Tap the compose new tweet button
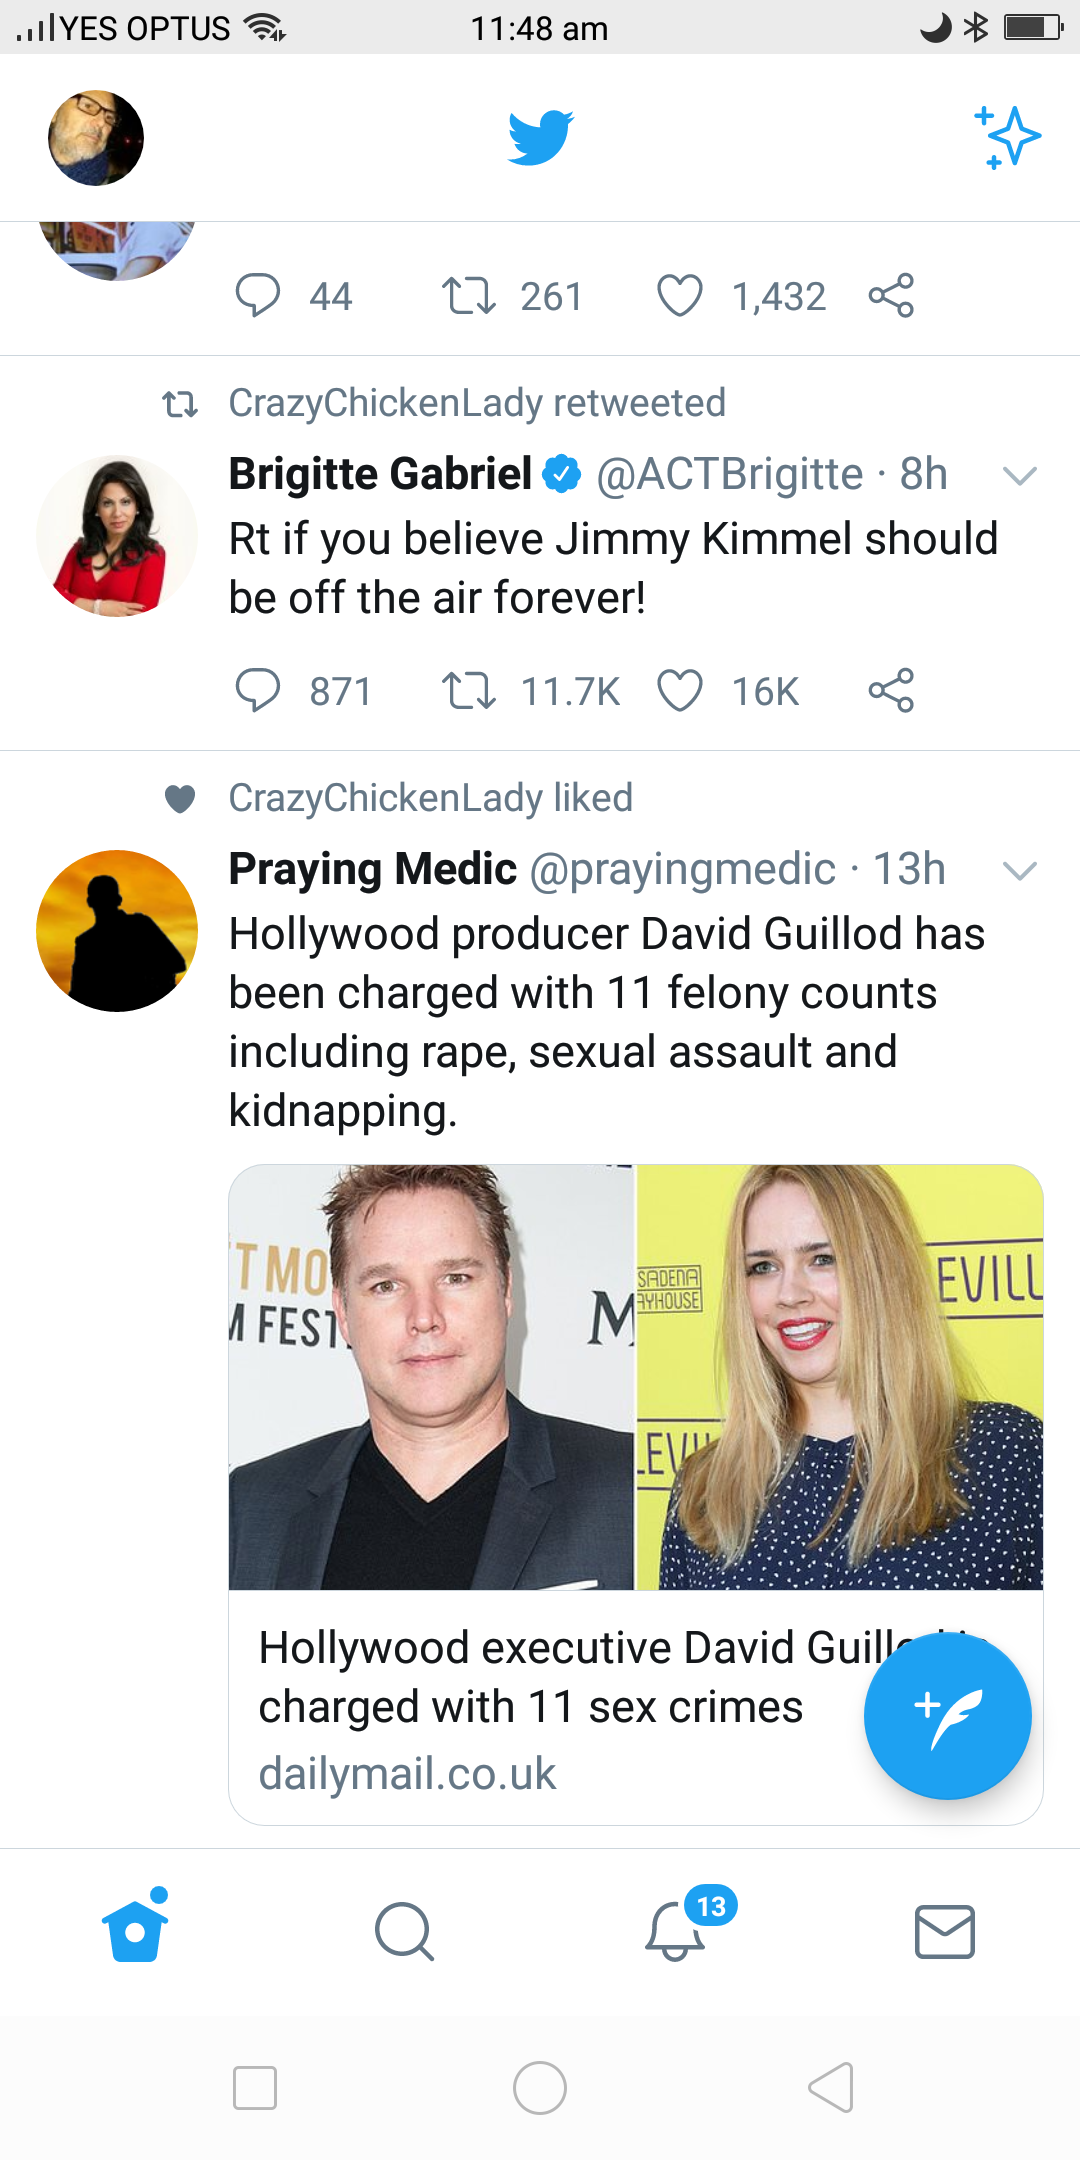The width and height of the screenshot is (1080, 2160). coord(947,1715)
